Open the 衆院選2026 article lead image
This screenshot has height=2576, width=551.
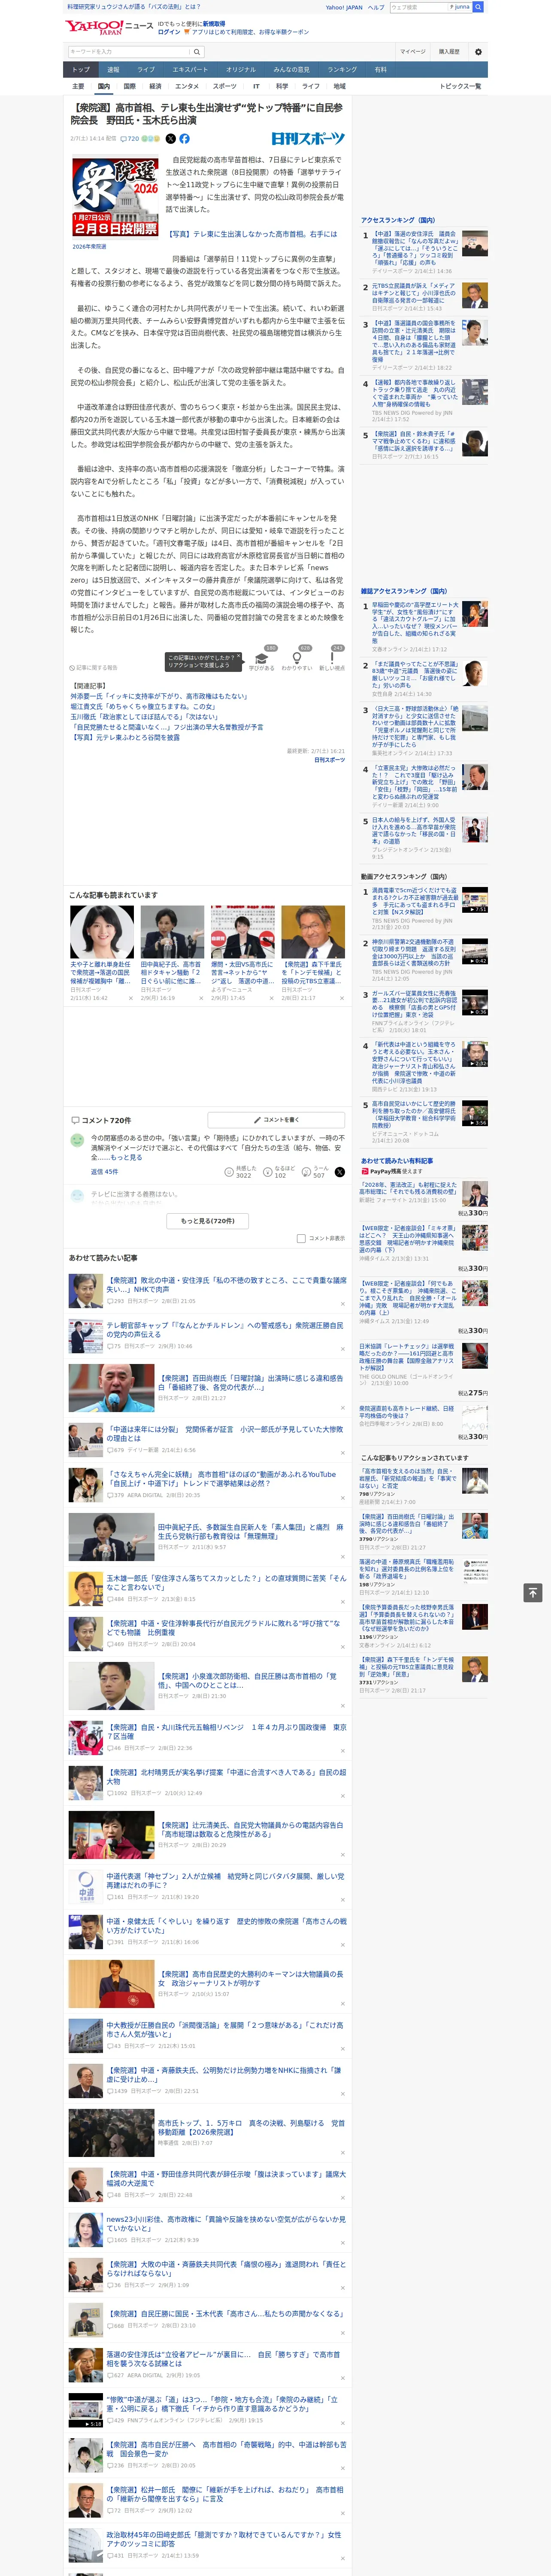pyautogui.click(x=115, y=196)
